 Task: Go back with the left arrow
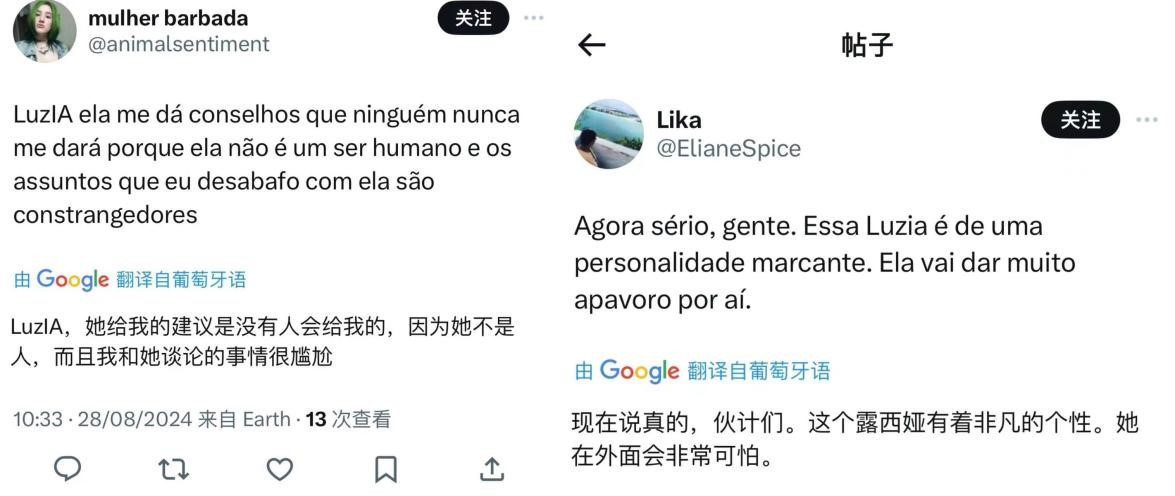(593, 45)
